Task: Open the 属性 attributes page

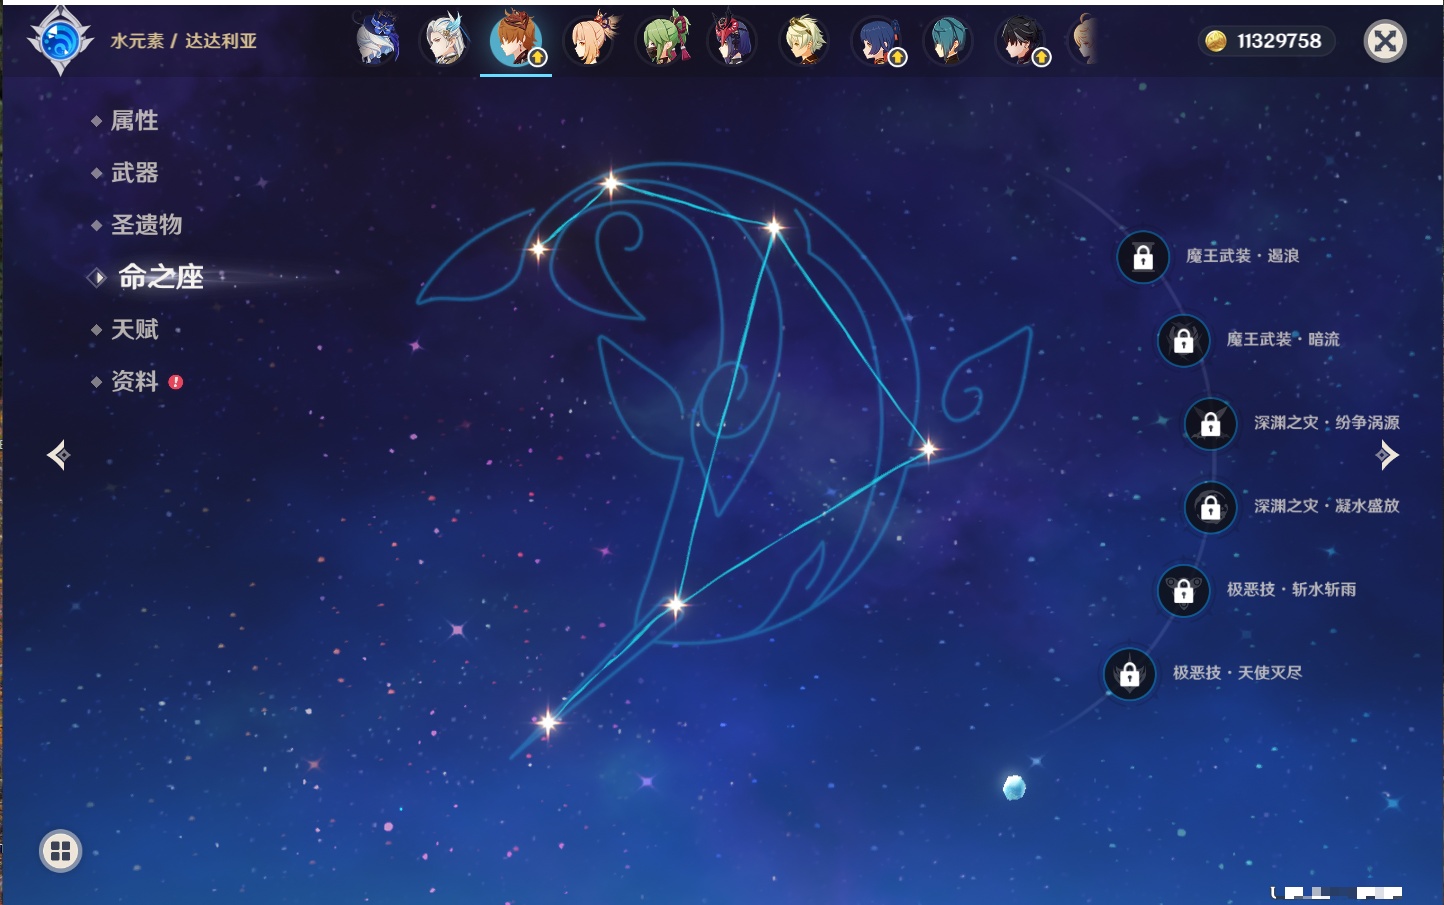Action: coord(134,120)
